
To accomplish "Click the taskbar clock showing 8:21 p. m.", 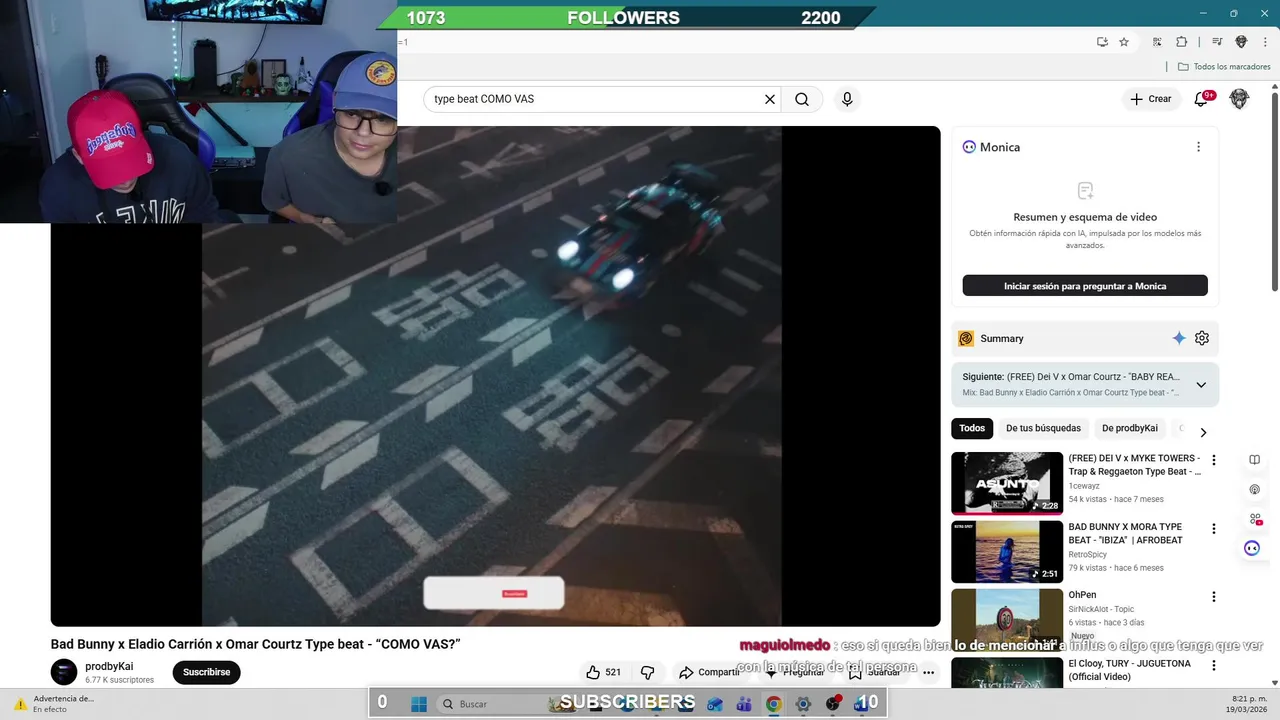I will (1244, 703).
